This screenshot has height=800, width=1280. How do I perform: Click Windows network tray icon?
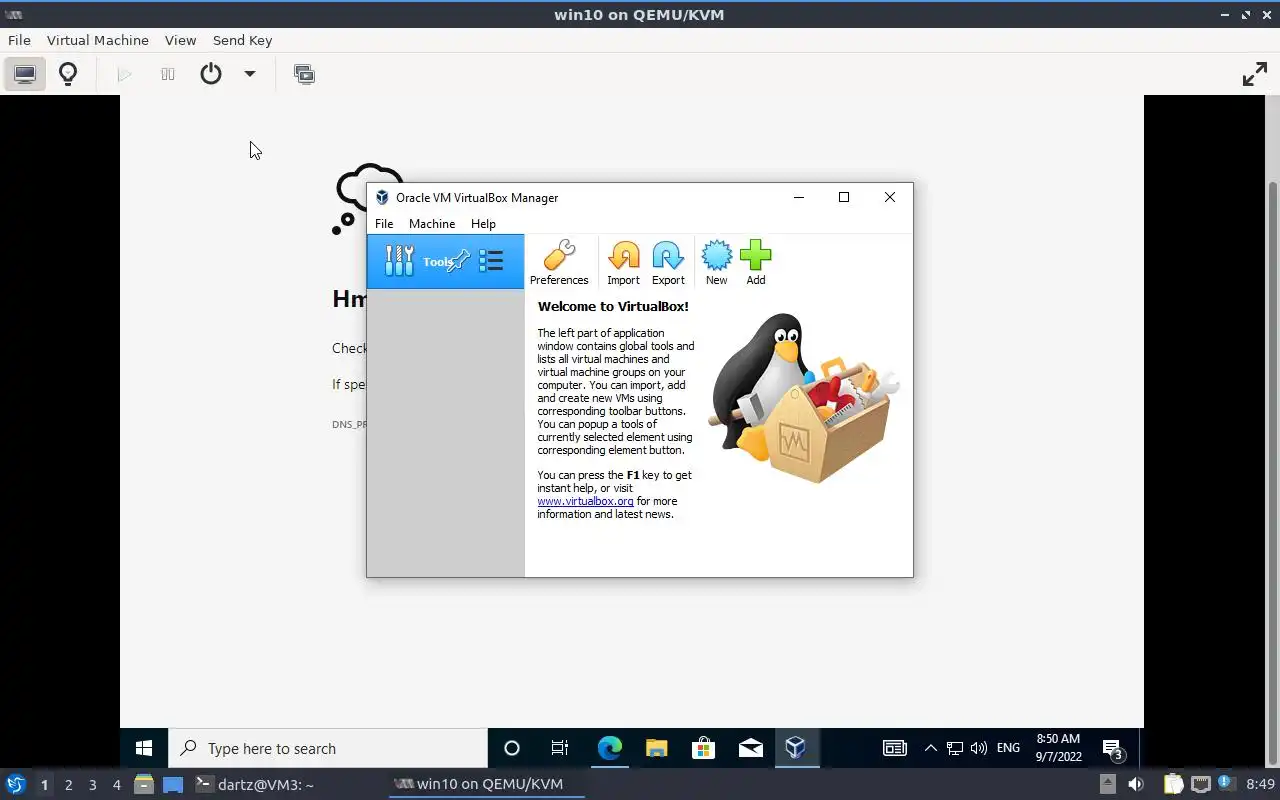tap(955, 748)
